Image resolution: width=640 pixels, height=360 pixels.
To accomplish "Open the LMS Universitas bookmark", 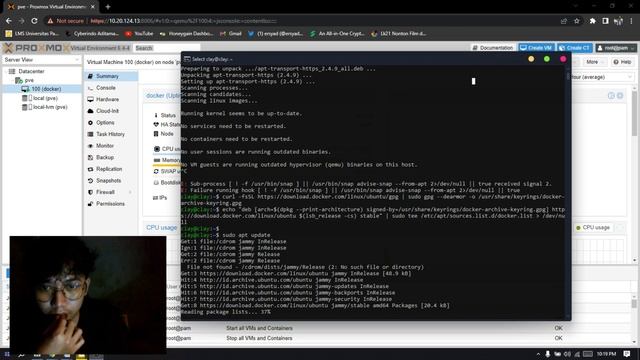I will [33, 33].
